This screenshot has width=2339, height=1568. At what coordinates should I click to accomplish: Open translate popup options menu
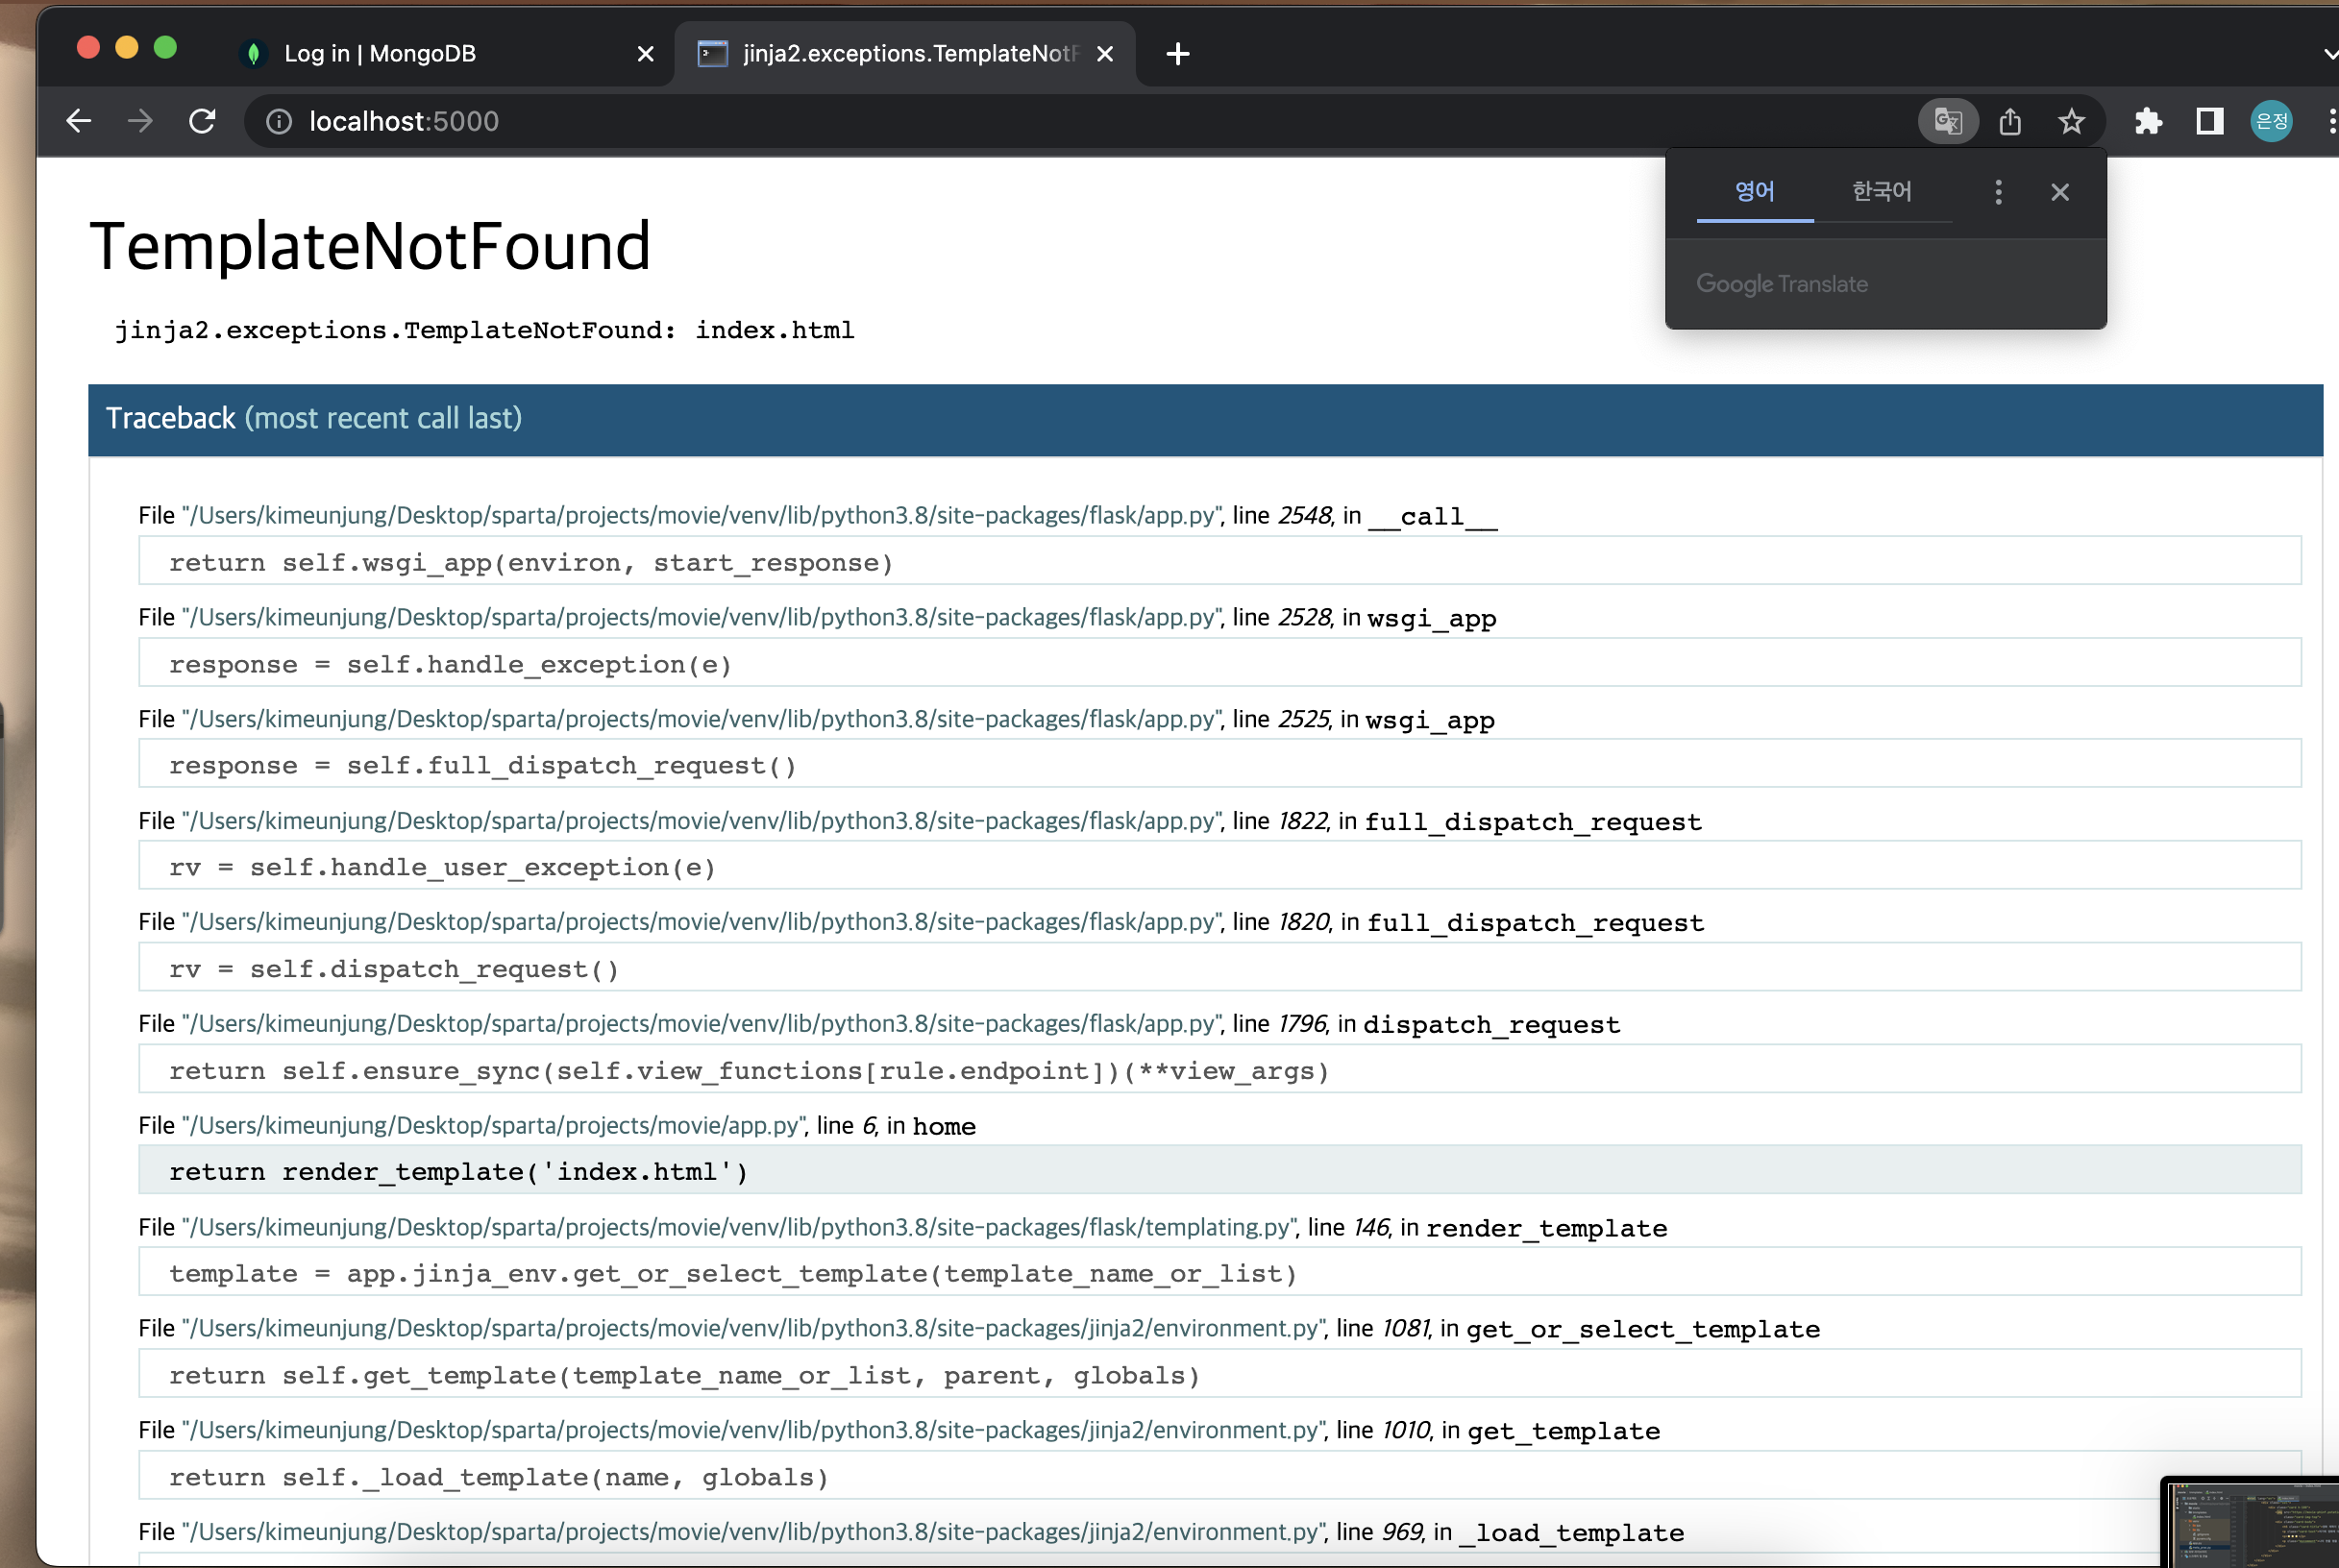tap(1998, 192)
